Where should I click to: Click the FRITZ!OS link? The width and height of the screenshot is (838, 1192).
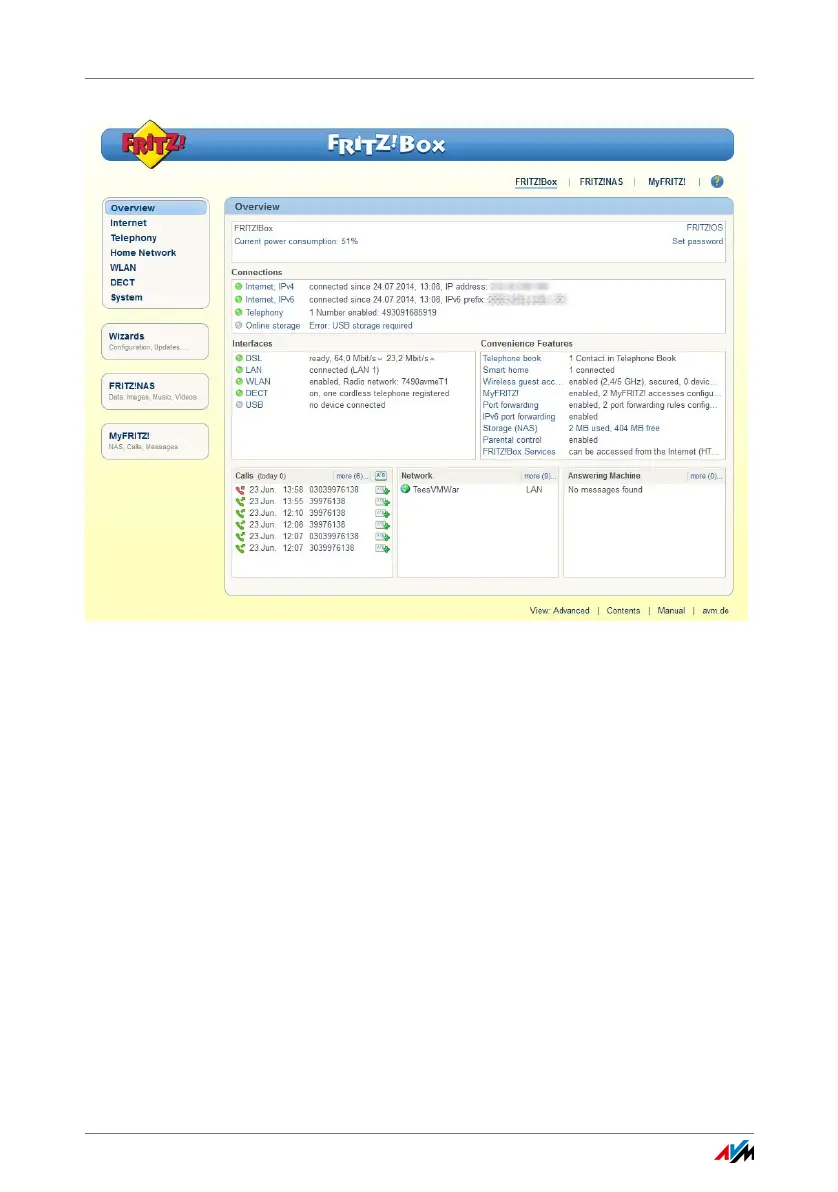(x=704, y=227)
